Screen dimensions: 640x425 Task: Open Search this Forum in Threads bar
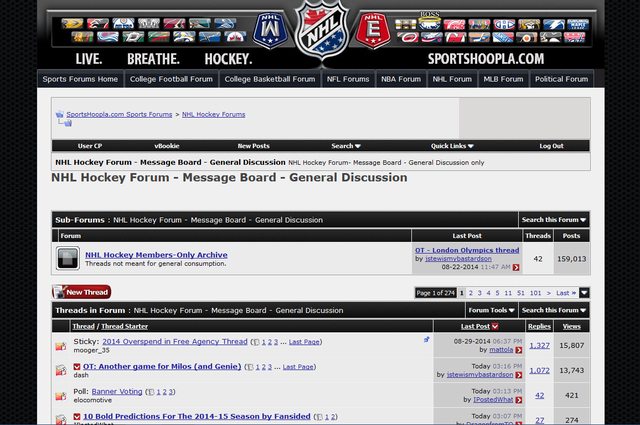(553, 310)
